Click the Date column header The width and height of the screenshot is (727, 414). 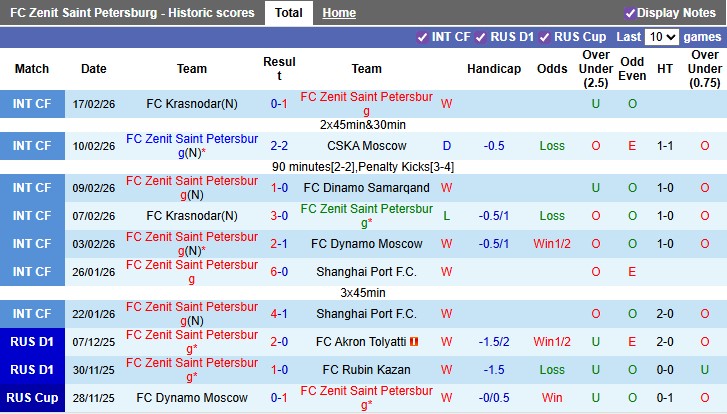coord(94,69)
